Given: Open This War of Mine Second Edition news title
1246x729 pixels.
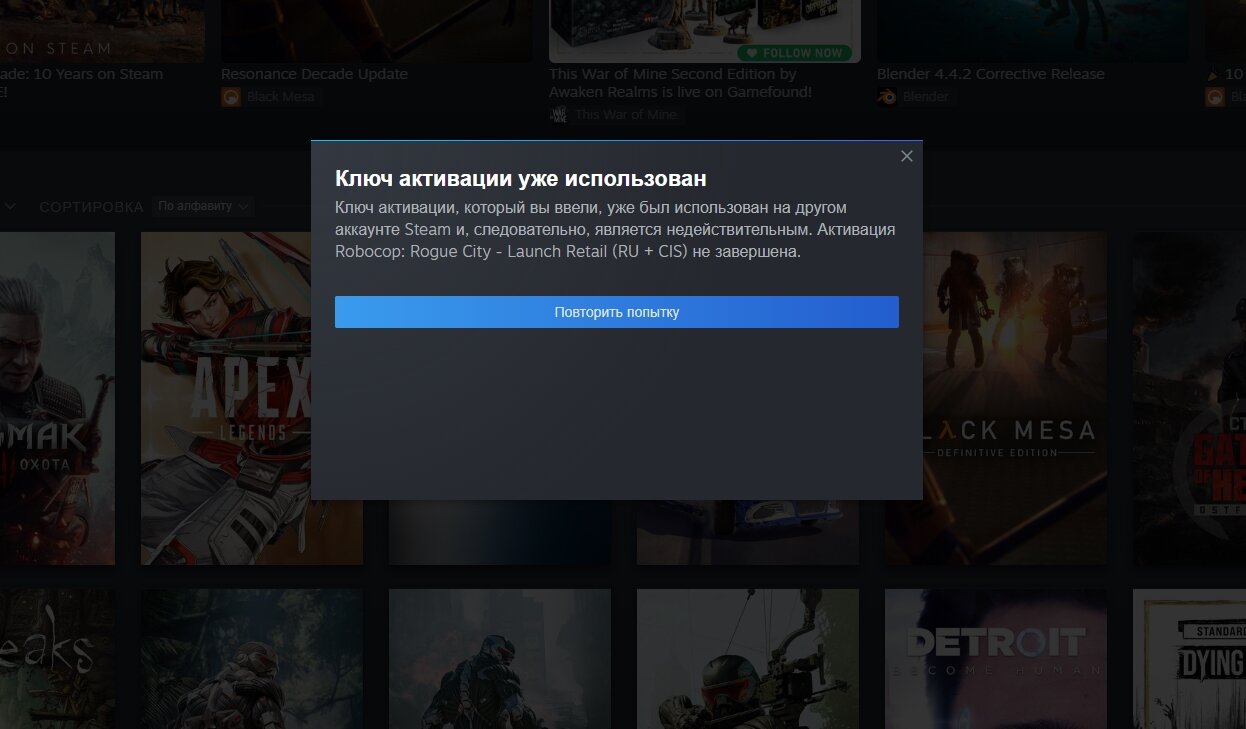Looking at the screenshot, I should coord(680,83).
